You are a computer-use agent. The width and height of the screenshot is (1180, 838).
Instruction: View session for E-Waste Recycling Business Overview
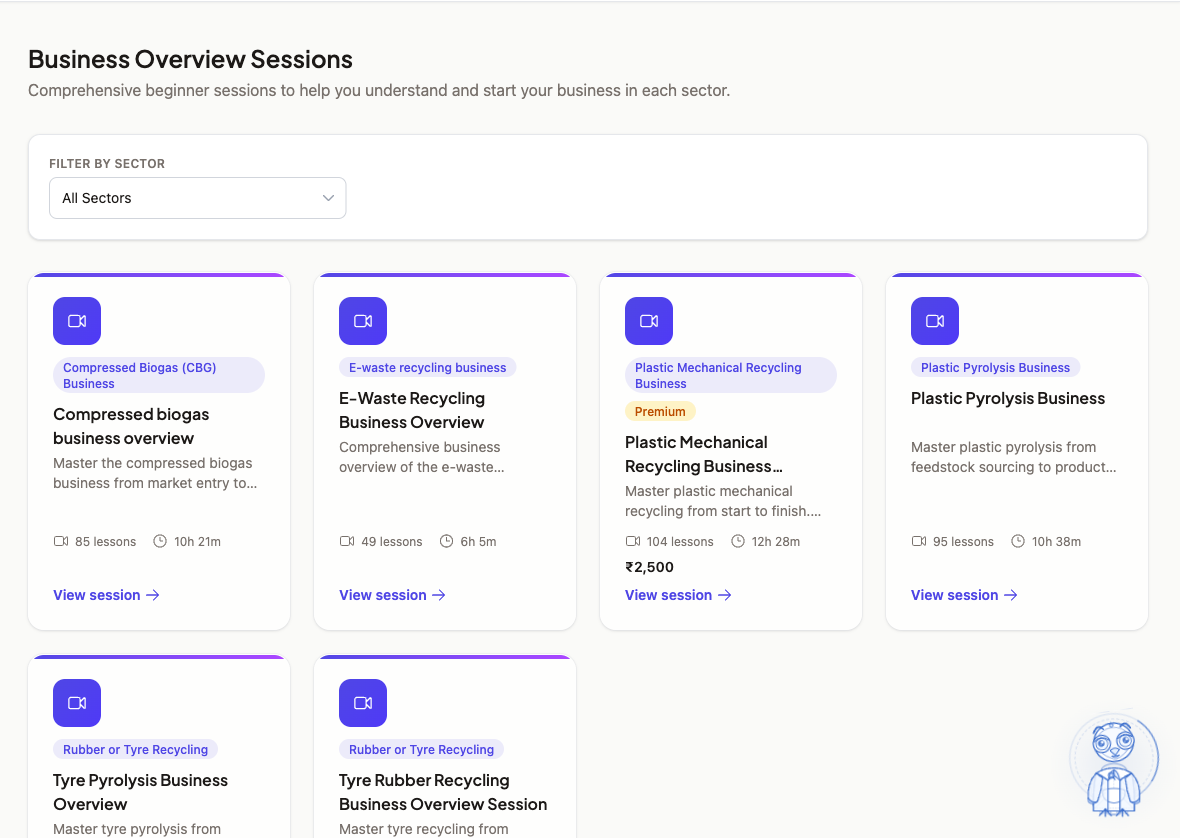point(392,595)
